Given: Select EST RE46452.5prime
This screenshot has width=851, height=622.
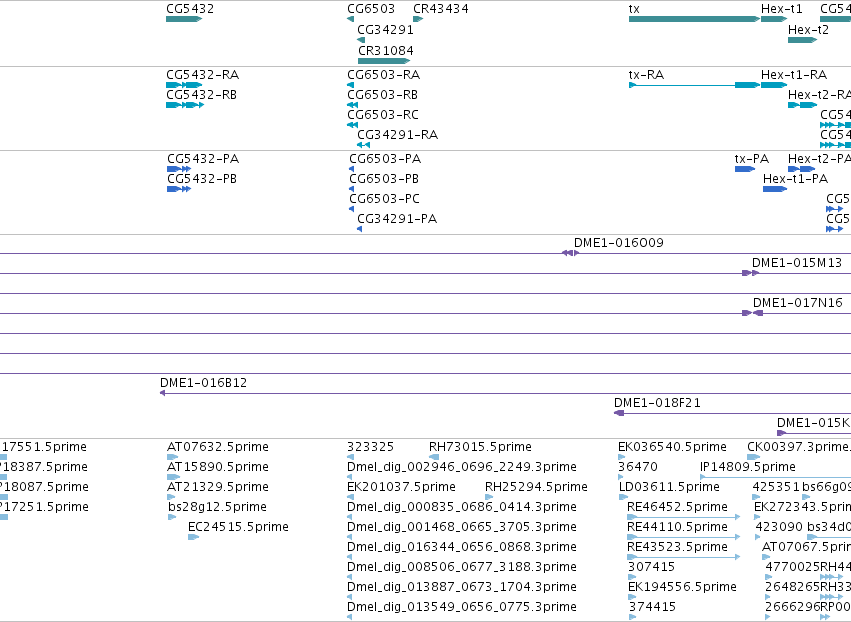Looking at the screenshot, I should (x=677, y=507).
